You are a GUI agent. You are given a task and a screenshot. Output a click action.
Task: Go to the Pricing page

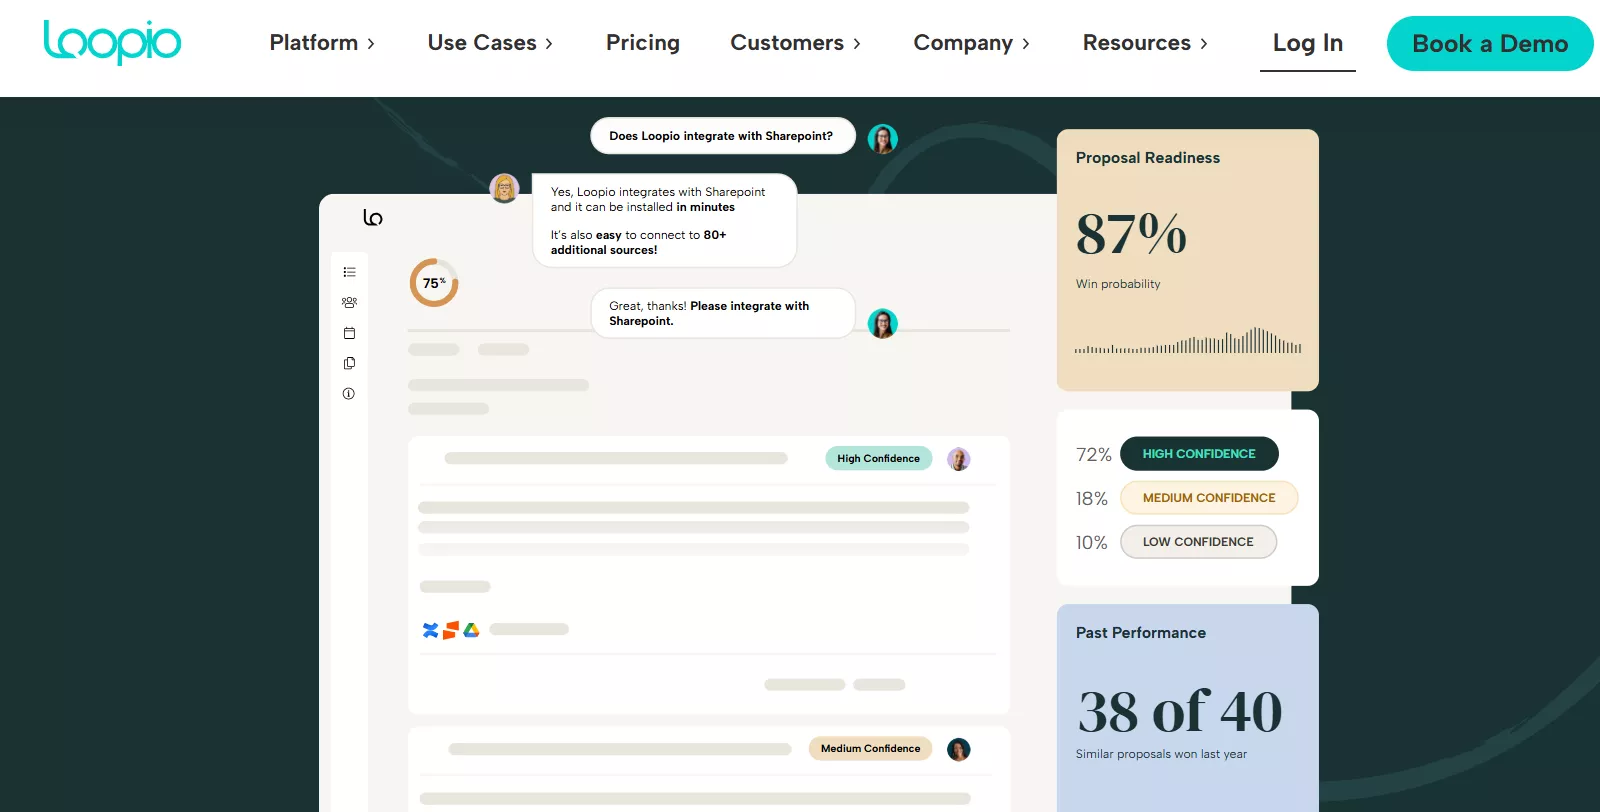(643, 43)
